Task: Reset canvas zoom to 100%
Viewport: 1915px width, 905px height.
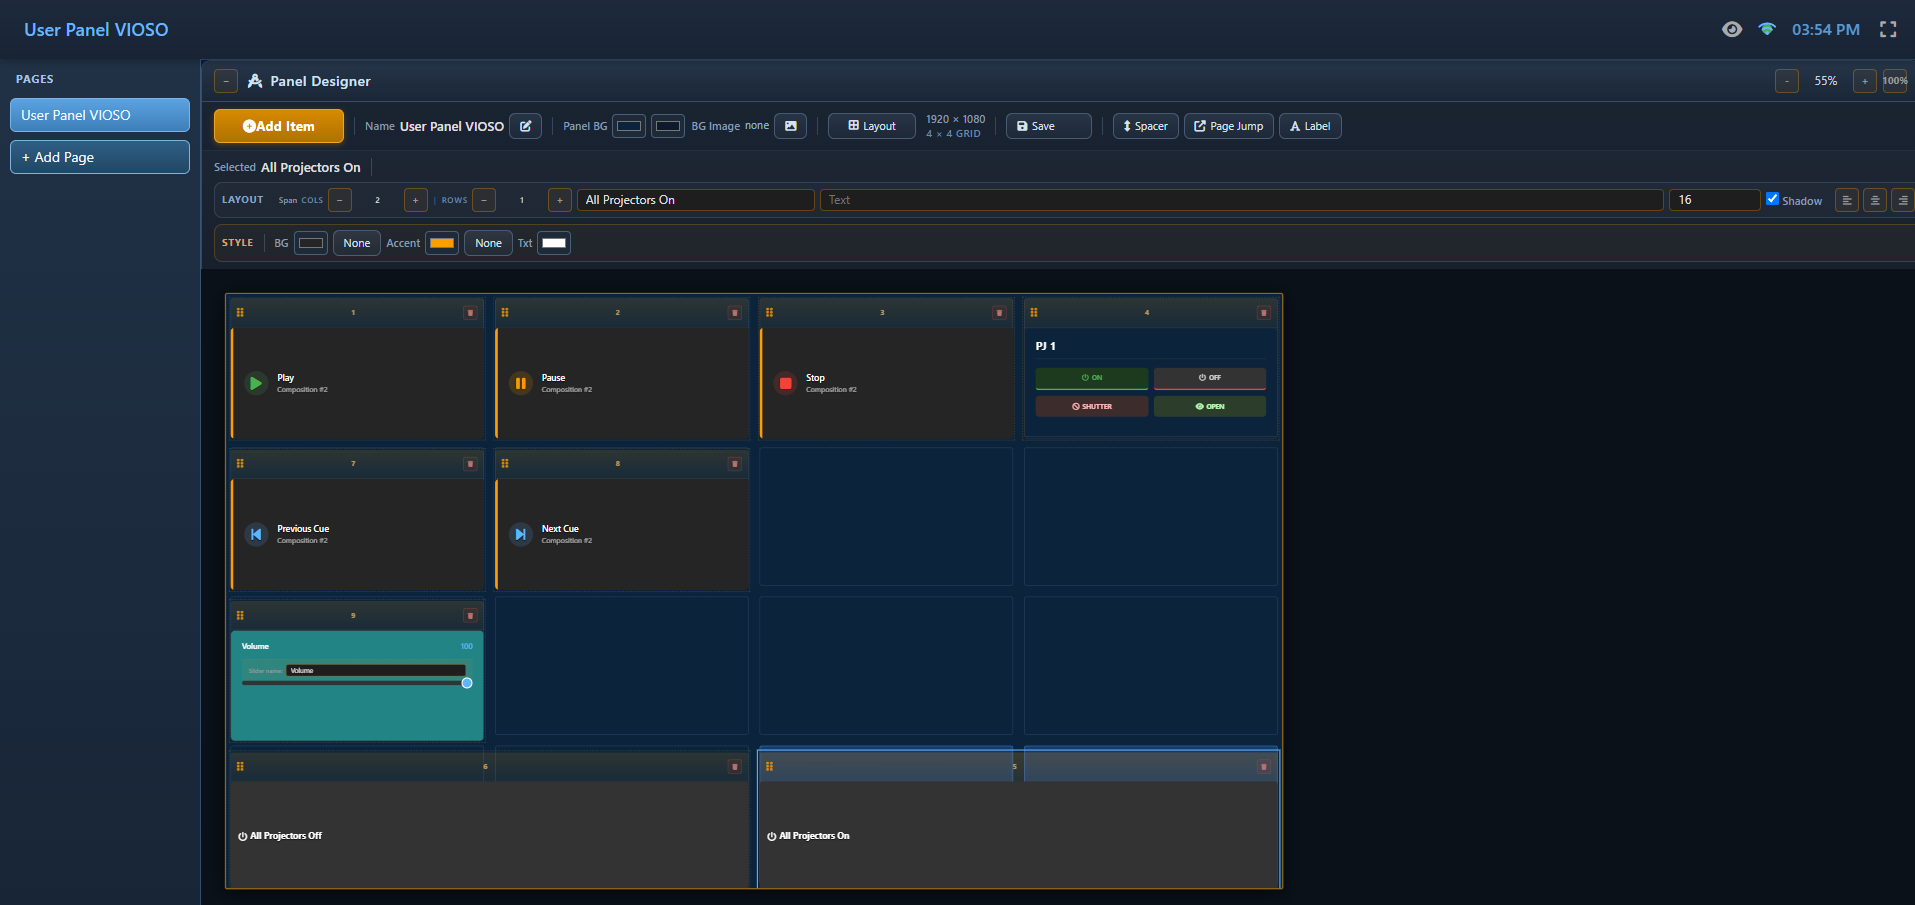Action: (x=1895, y=81)
